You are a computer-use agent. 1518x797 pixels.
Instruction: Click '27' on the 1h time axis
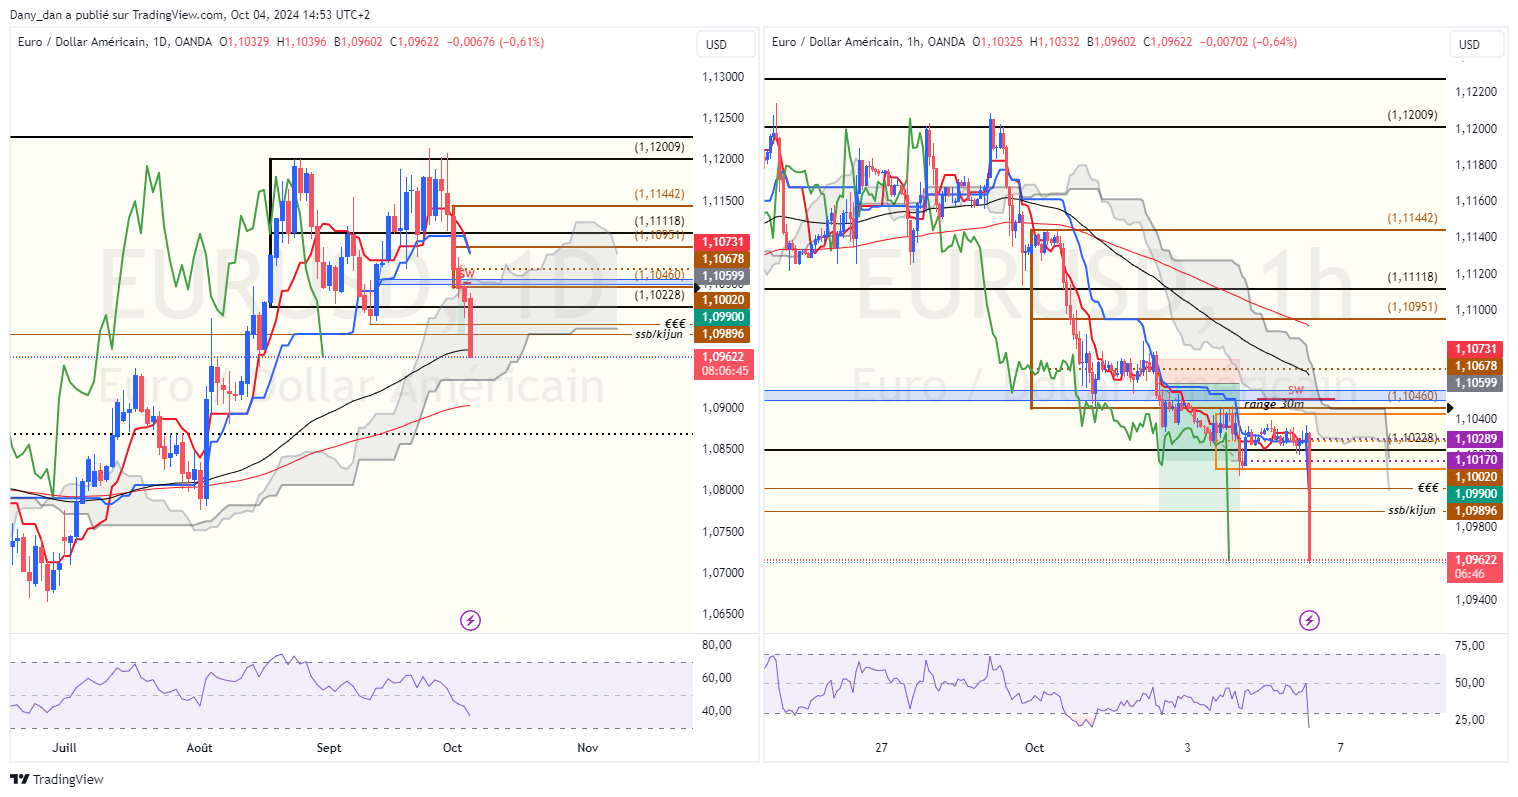click(x=881, y=748)
